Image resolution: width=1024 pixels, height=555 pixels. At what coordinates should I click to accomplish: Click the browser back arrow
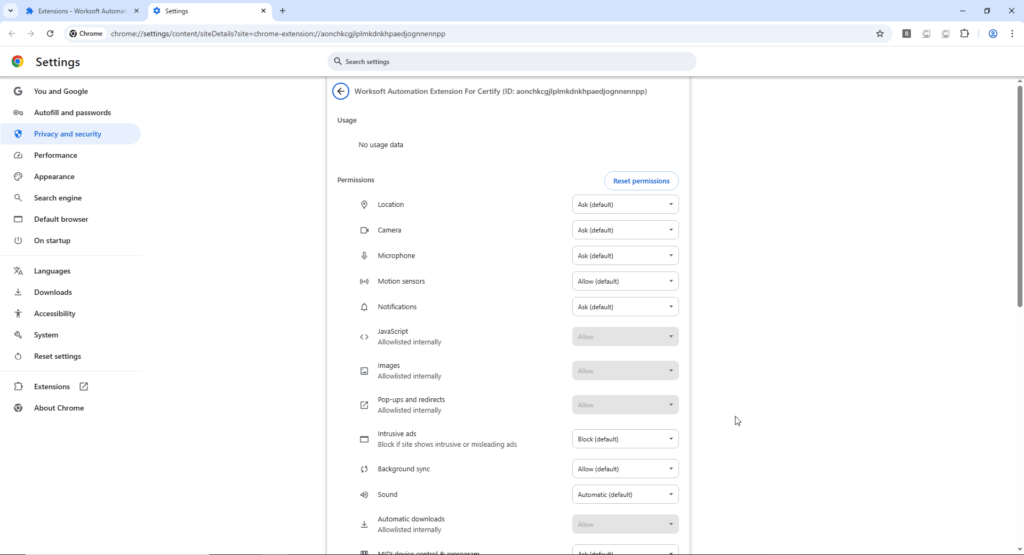point(12,33)
